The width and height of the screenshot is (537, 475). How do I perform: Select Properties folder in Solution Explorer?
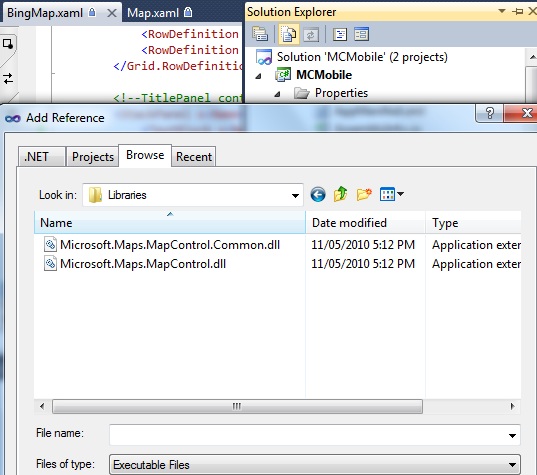point(341,93)
